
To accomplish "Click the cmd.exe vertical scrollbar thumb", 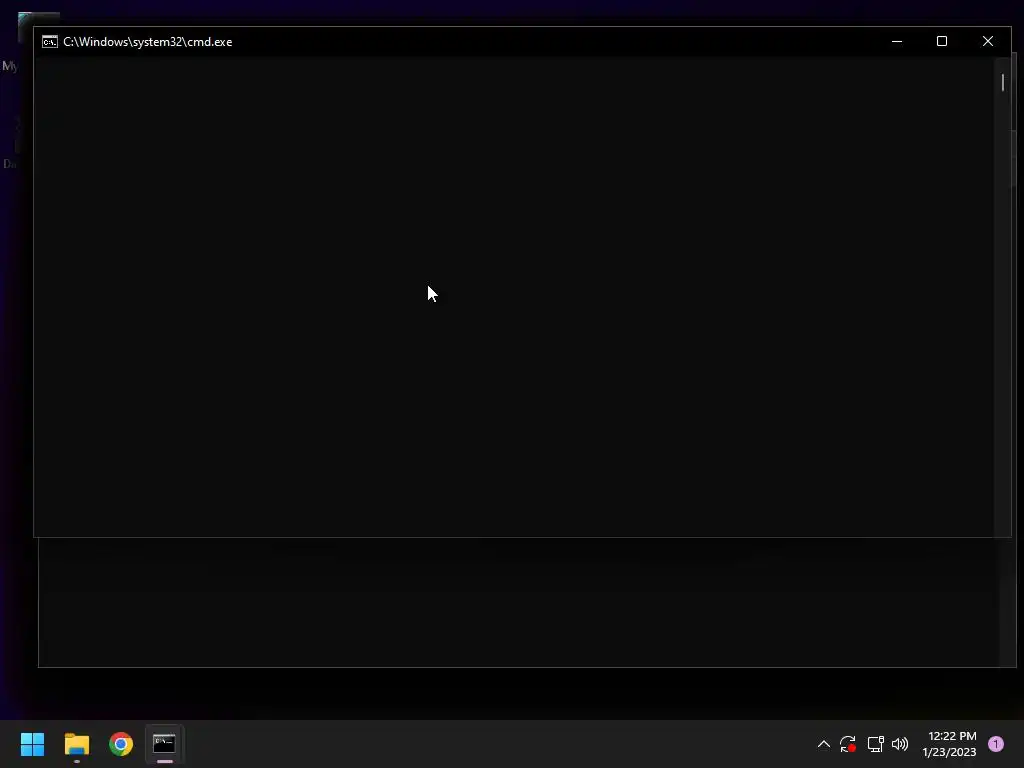I will pyautogui.click(x=1002, y=82).
